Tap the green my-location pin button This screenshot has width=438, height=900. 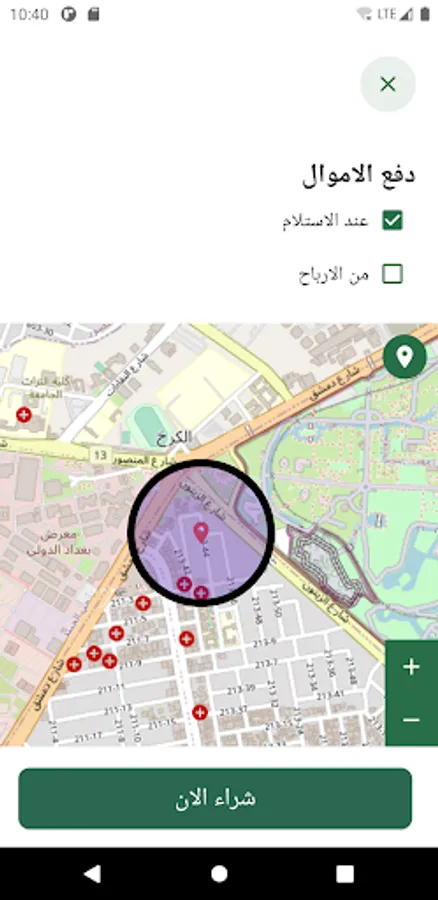click(x=405, y=356)
